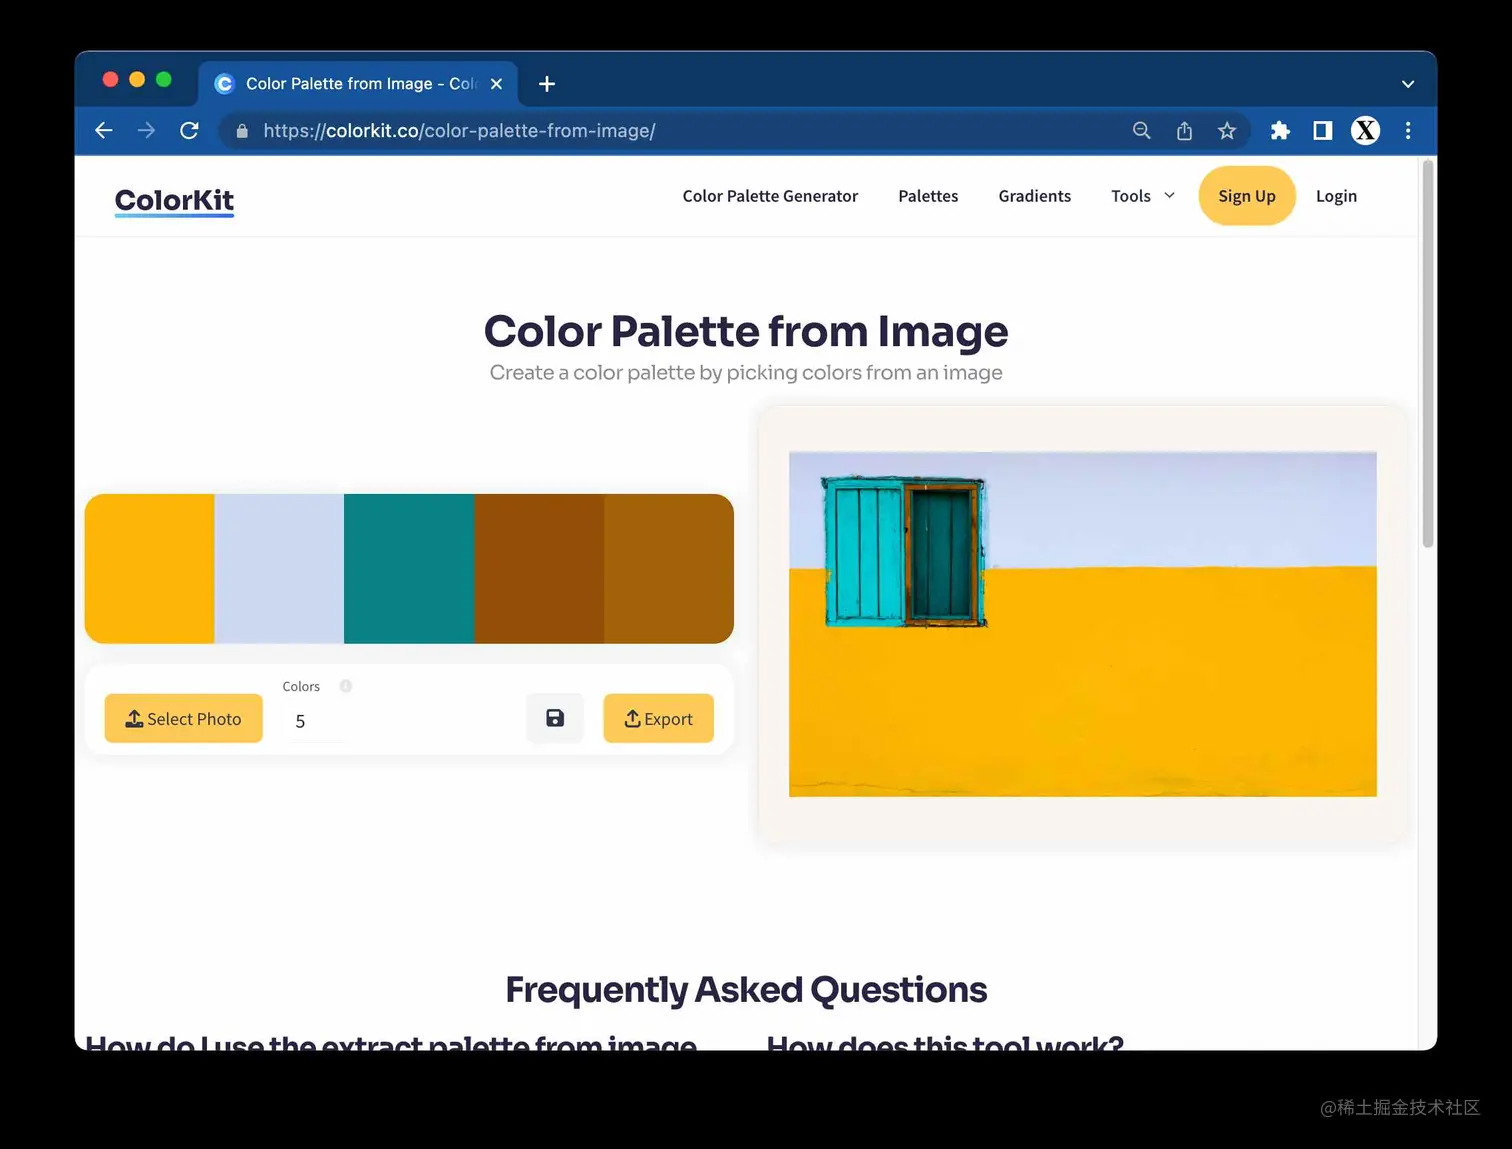Click the site security padlock icon
1512x1149 pixels.
point(241,130)
